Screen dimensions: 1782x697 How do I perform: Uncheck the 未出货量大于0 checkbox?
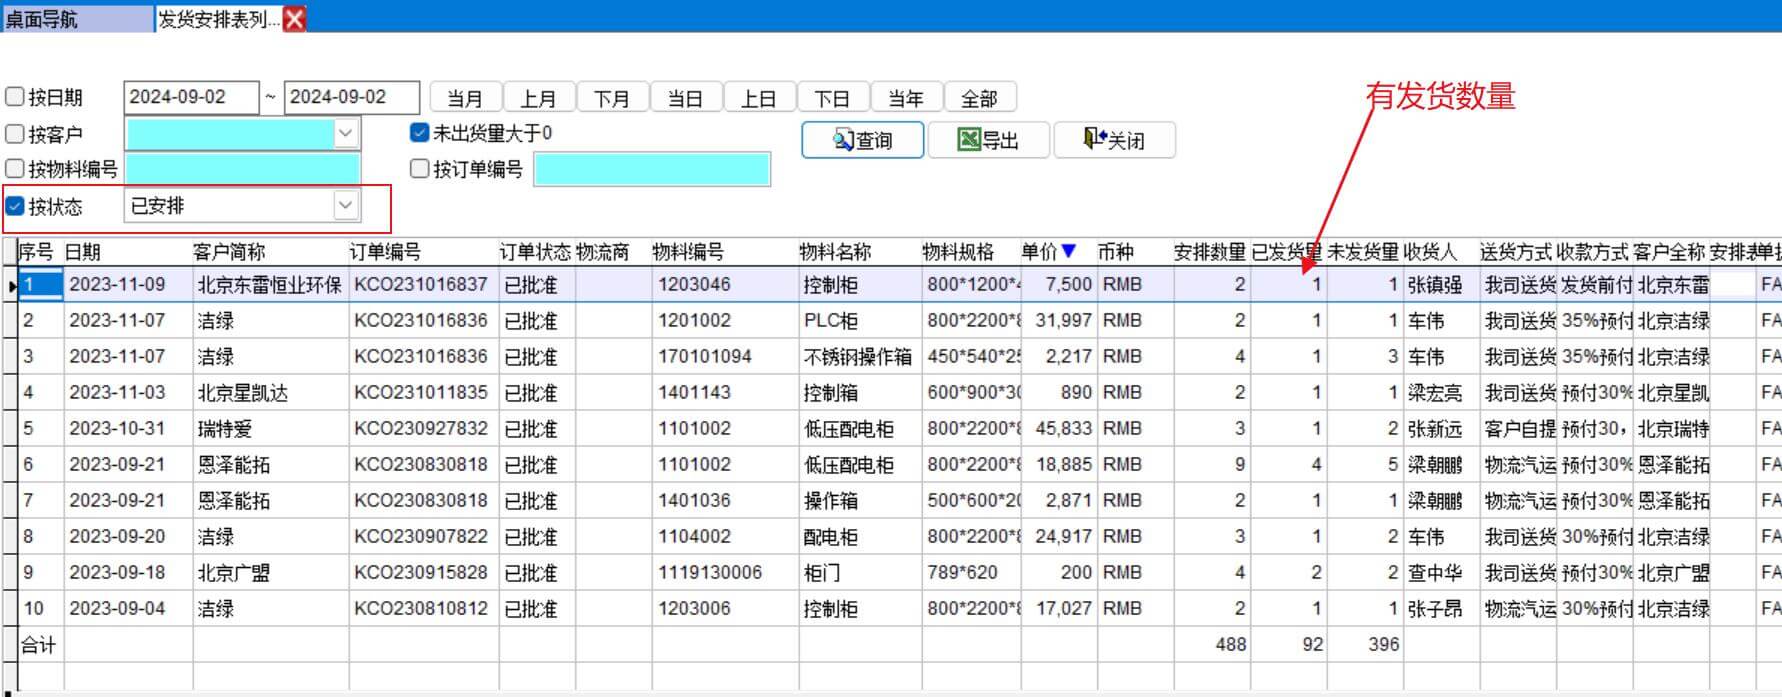[420, 133]
